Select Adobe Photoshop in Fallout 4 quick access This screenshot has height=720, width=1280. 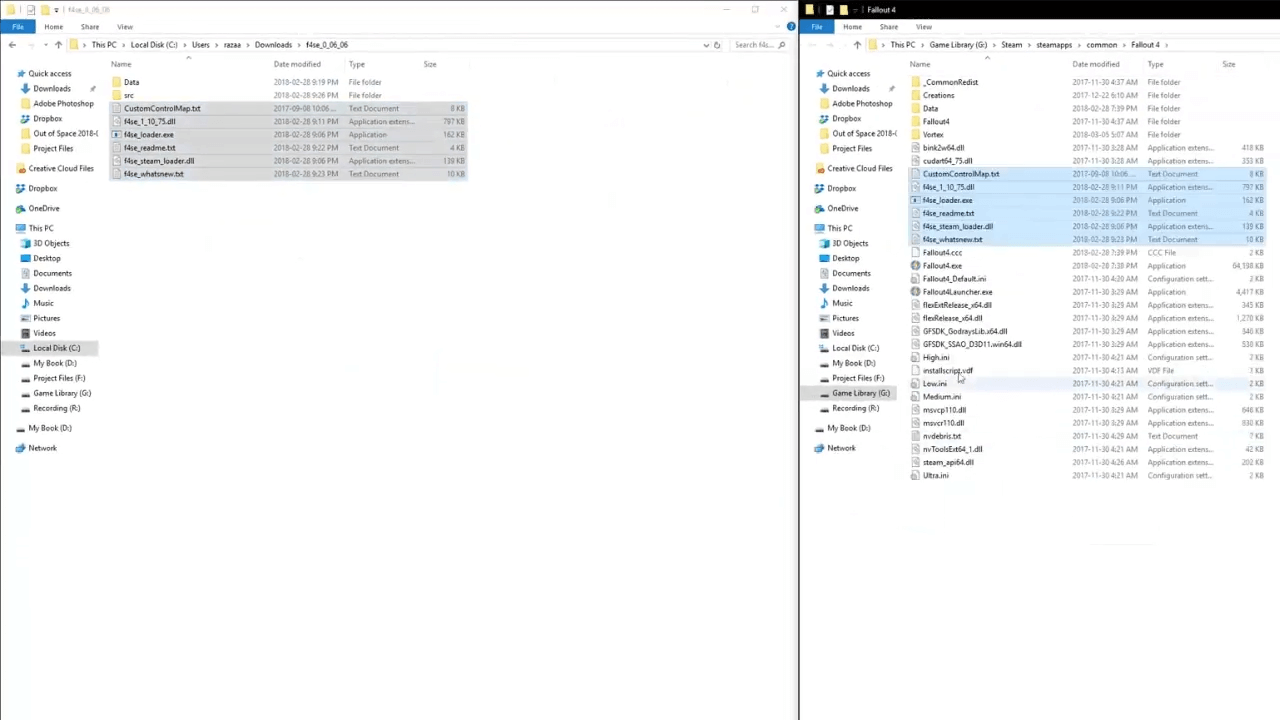pos(862,103)
